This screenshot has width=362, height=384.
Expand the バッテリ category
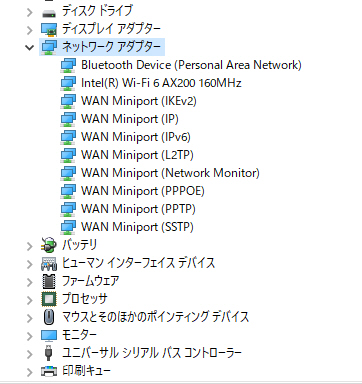(30, 246)
